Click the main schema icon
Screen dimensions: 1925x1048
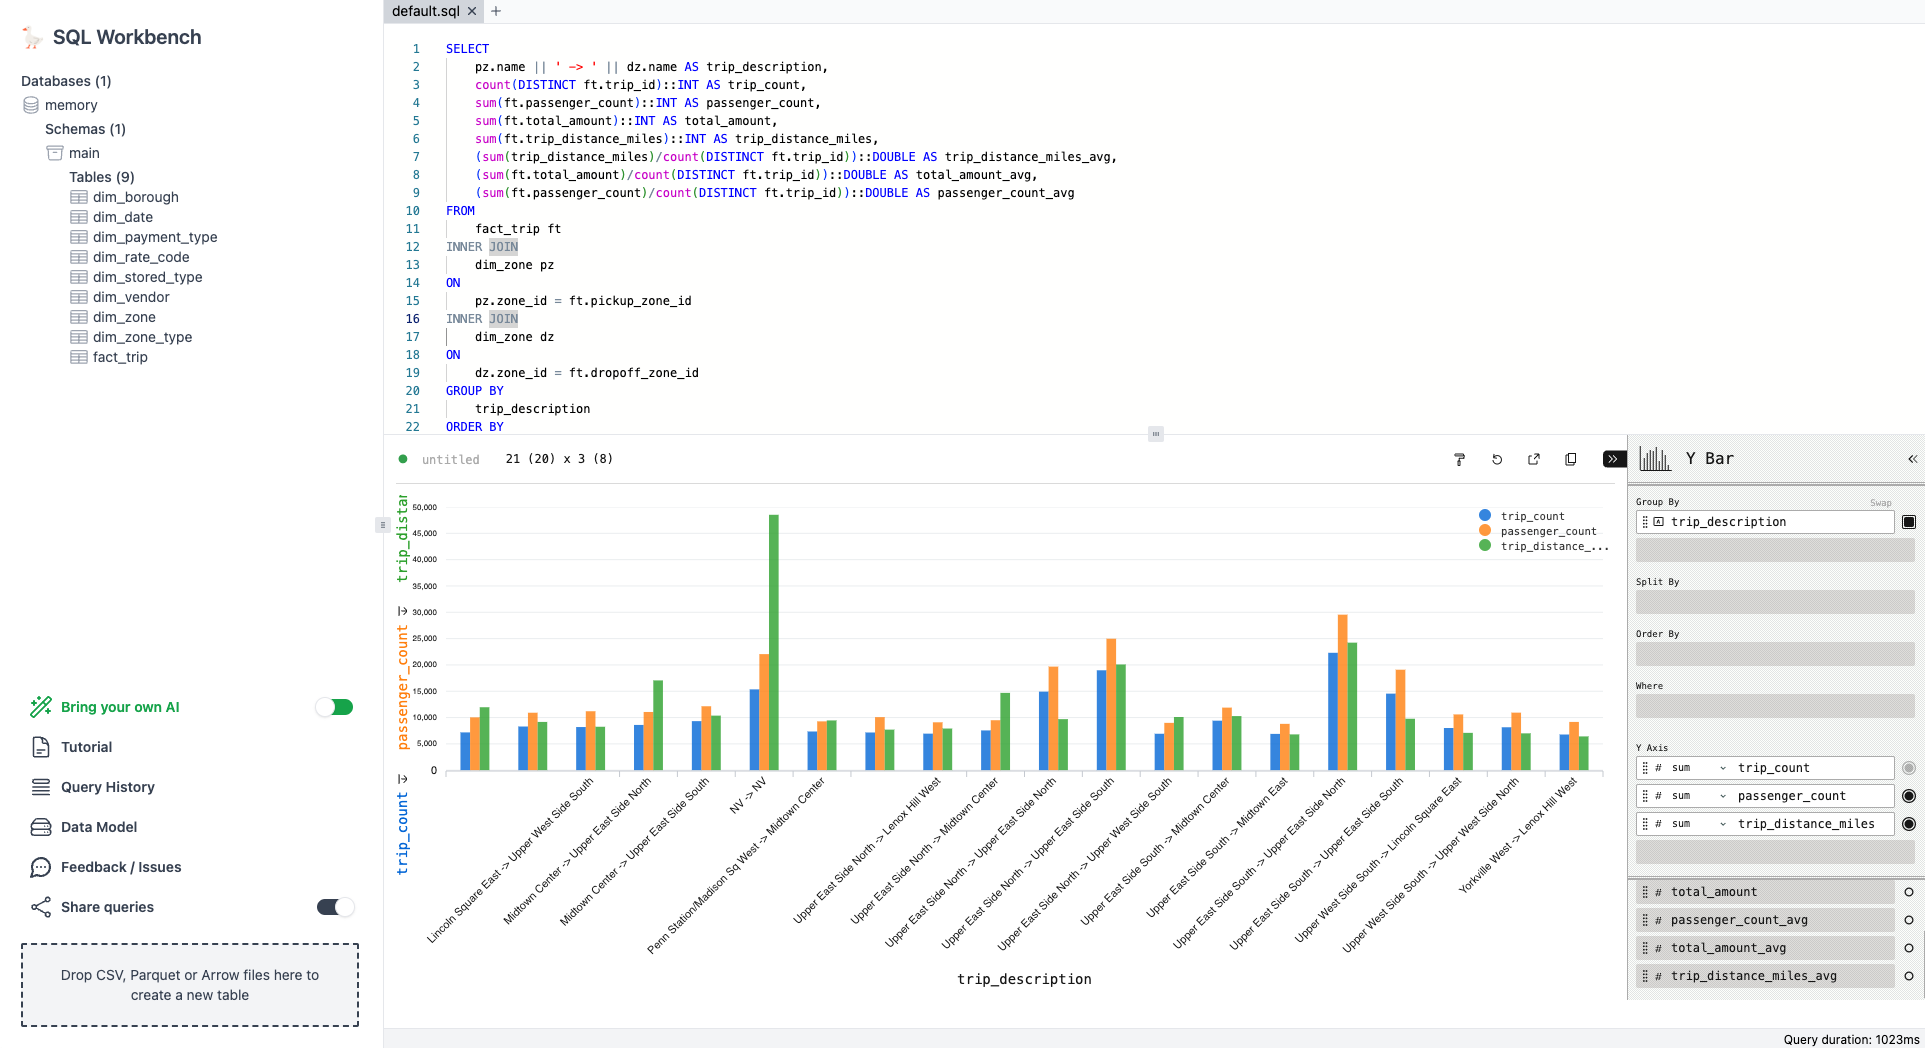tap(55, 153)
